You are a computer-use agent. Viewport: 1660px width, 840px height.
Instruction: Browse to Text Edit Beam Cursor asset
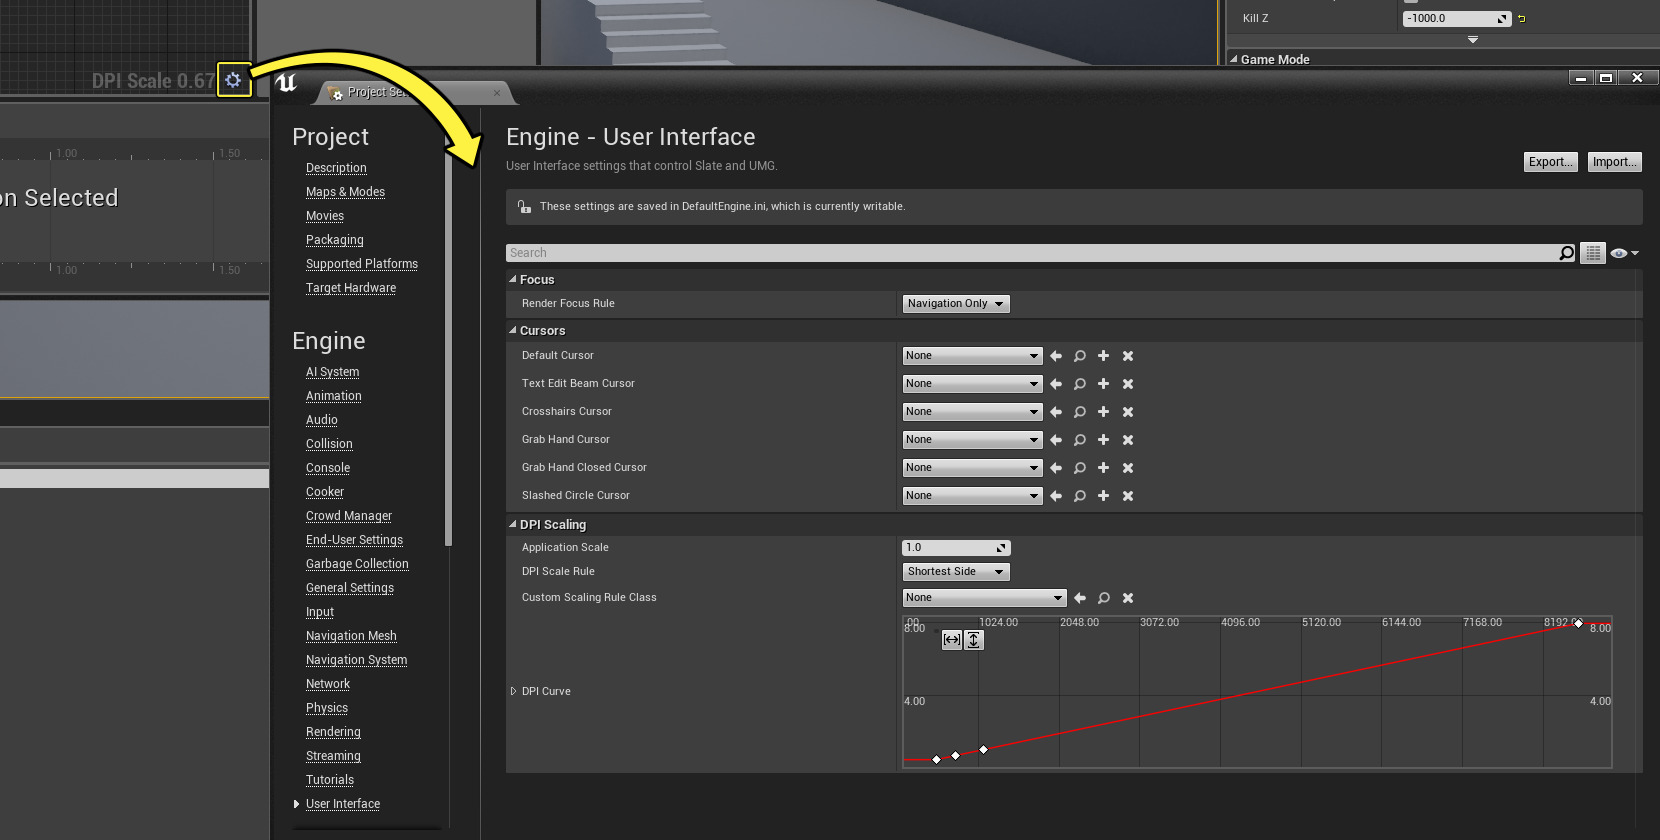[1080, 384]
